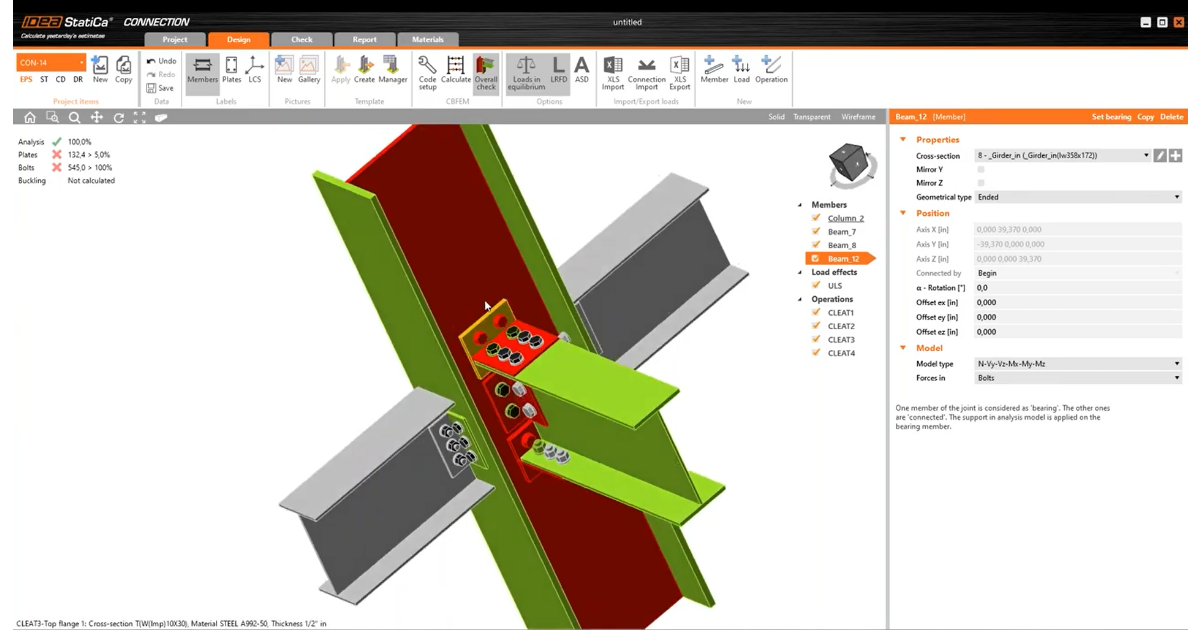Click the fit-to-screen icon
The image size is (1200, 630).
click(x=139, y=117)
